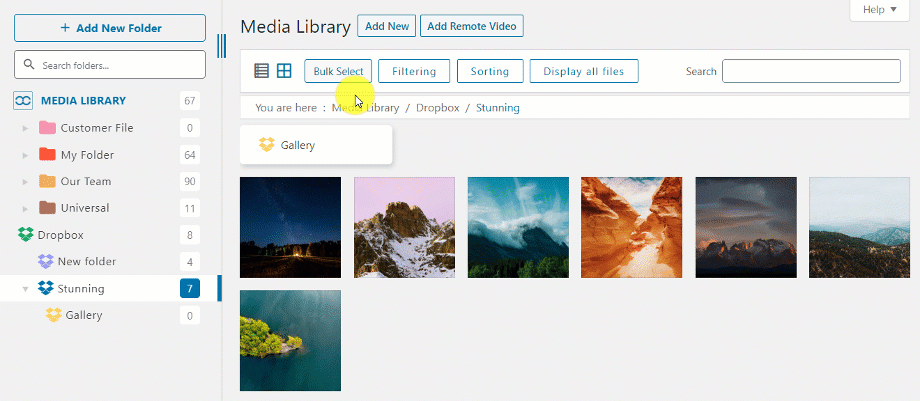Click the yellow Gallery Dropbox icon in tree
The height and width of the screenshot is (401, 920).
[x=54, y=315]
